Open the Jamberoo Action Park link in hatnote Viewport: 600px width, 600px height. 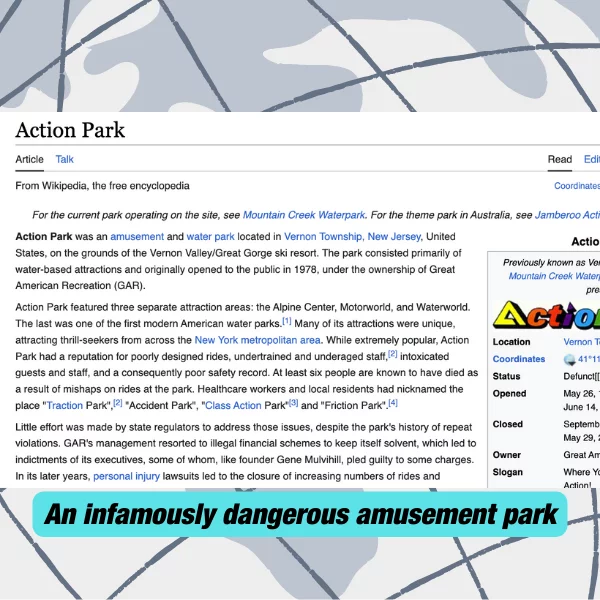tap(567, 215)
